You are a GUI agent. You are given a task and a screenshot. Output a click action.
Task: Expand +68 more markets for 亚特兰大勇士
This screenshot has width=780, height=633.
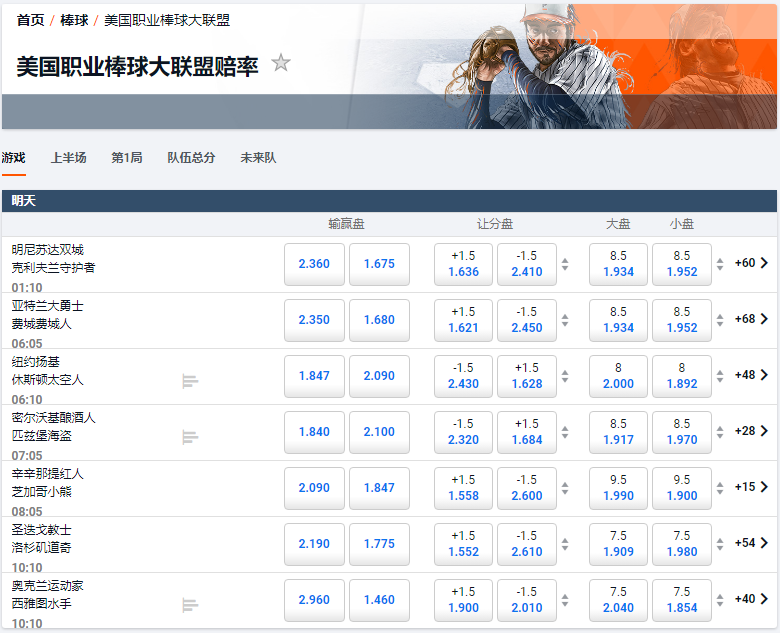click(x=751, y=320)
